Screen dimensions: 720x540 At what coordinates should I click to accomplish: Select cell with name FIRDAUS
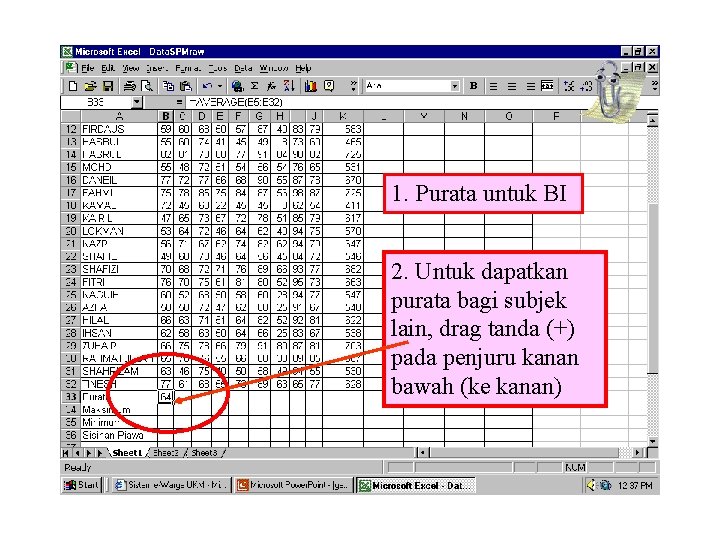coord(119,129)
